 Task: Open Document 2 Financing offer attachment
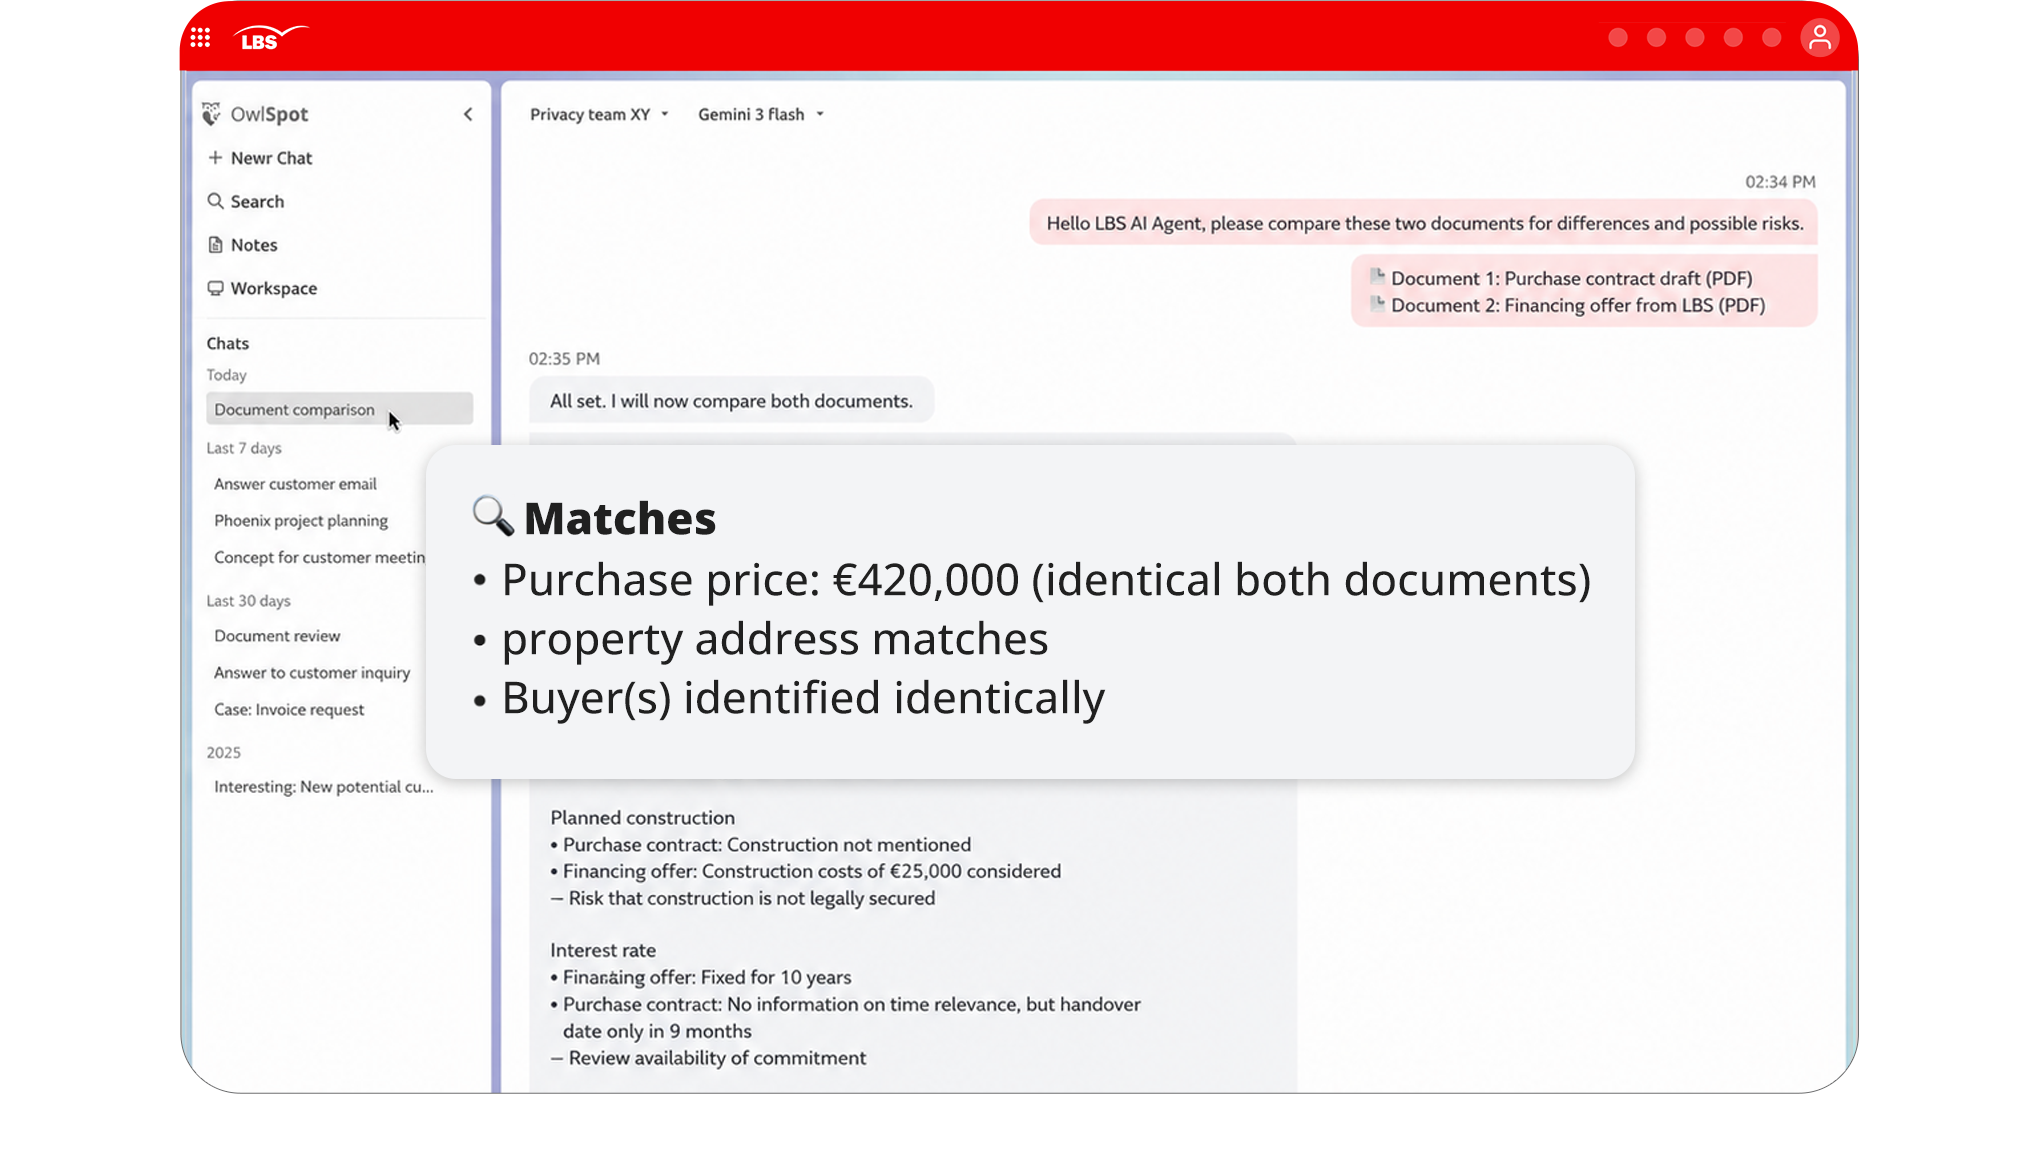click(x=1577, y=305)
